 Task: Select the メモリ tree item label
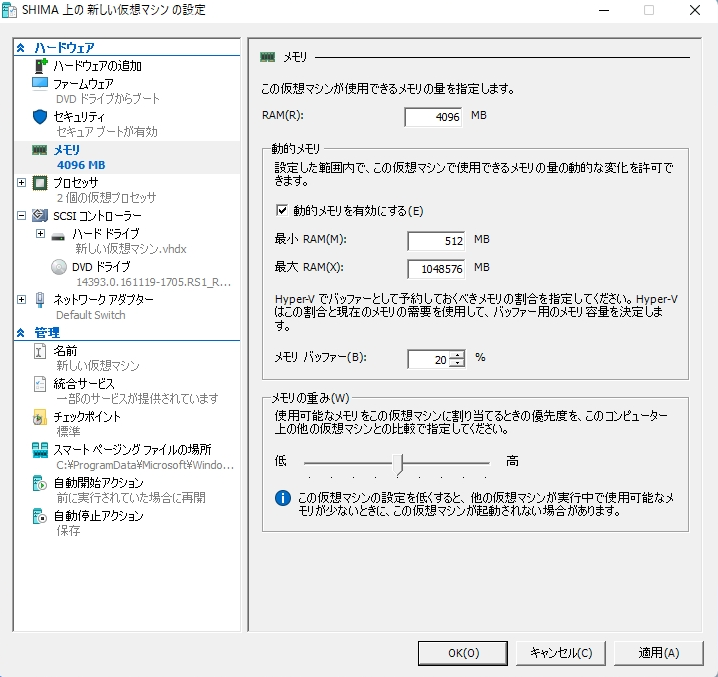(66, 150)
